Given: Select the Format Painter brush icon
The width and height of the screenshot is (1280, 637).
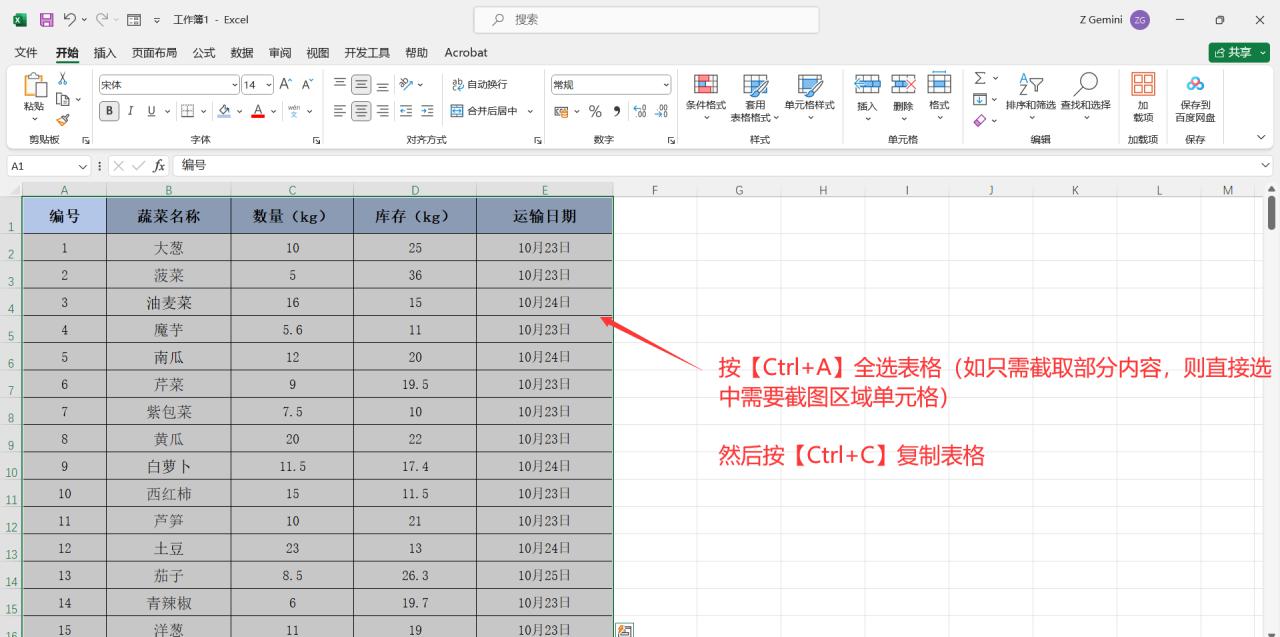Looking at the screenshot, I should 63,119.
